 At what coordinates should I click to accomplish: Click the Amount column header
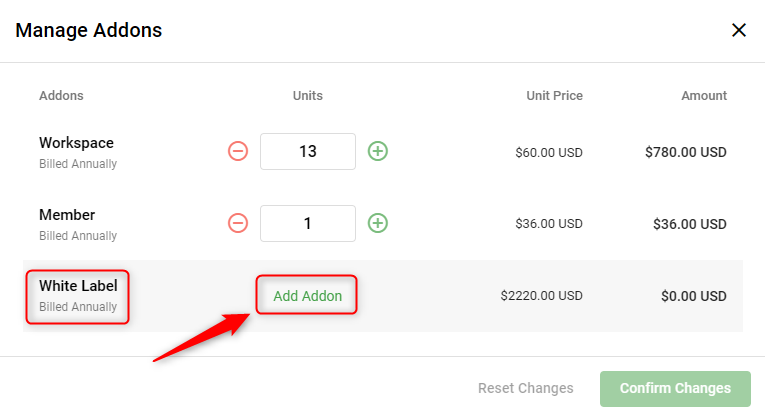click(704, 96)
